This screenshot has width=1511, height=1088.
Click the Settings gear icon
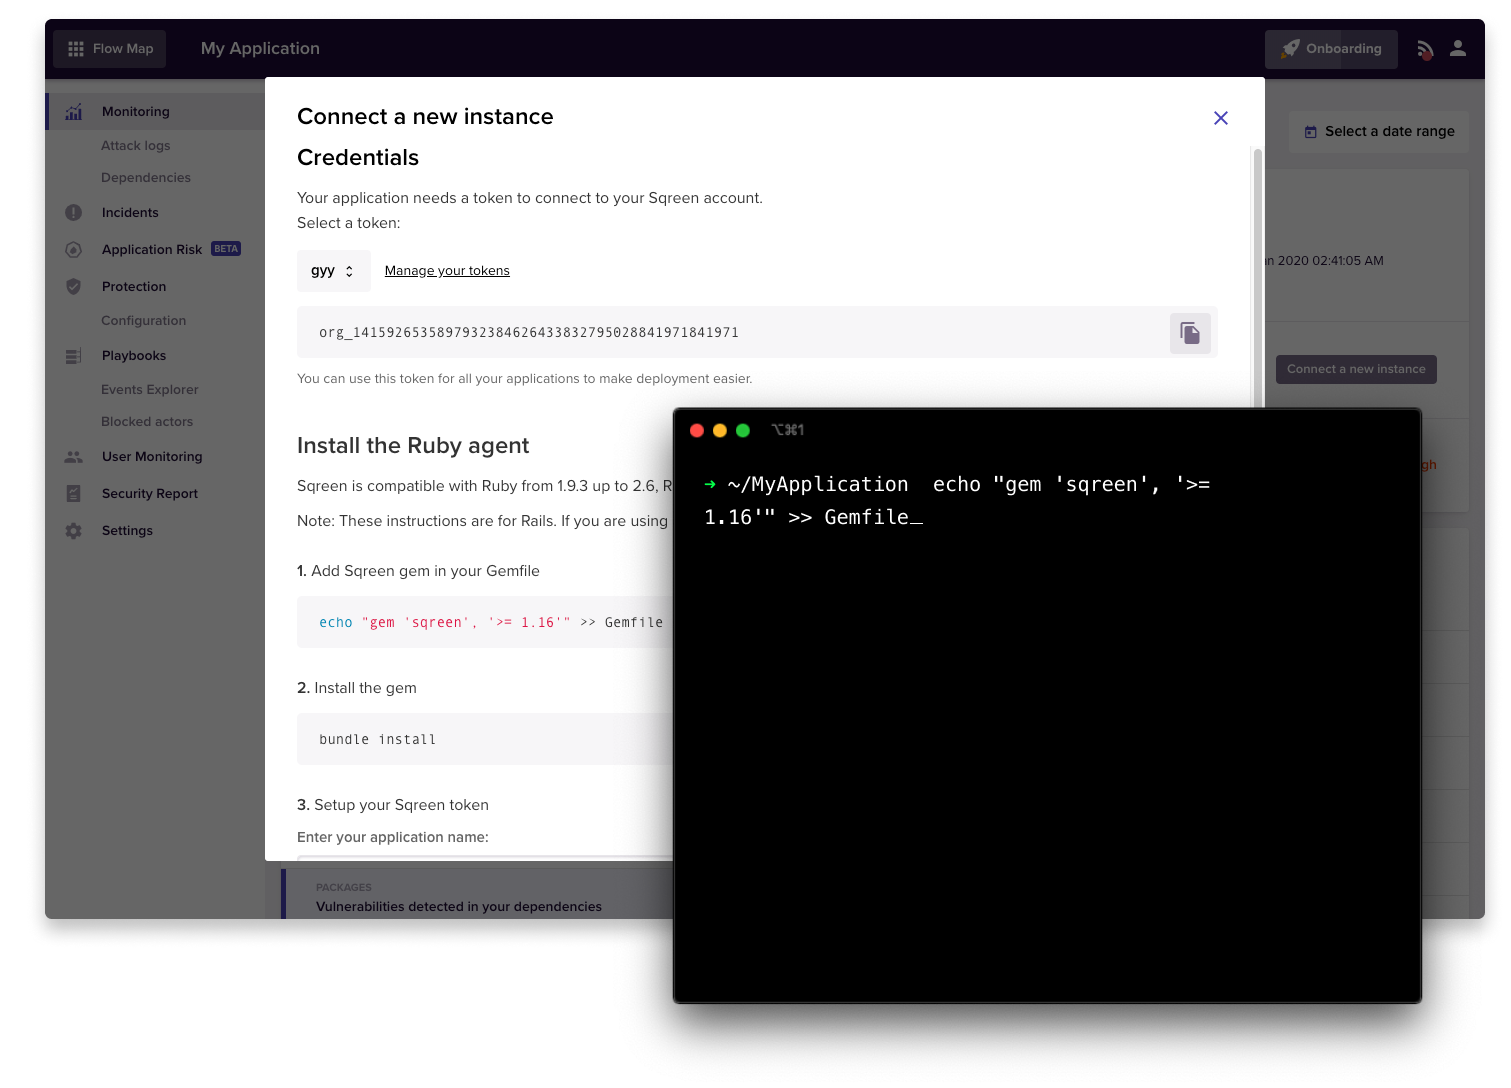click(73, 531)
